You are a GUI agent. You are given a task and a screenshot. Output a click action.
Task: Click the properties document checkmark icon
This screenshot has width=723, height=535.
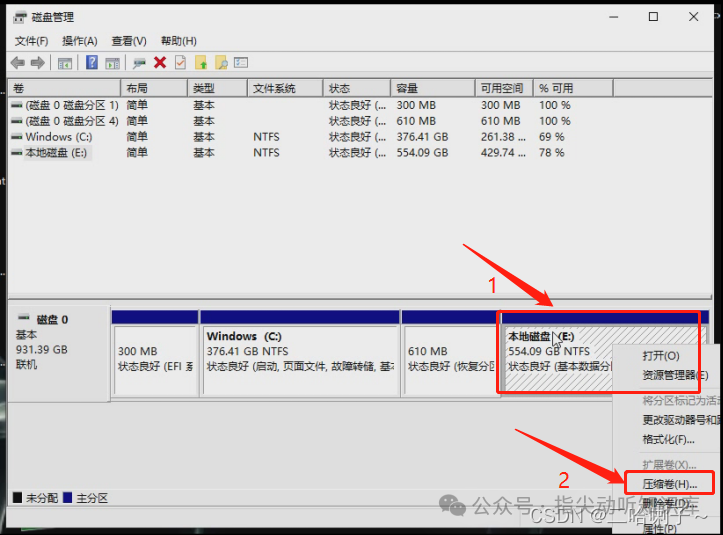click(x=180, y=63)
